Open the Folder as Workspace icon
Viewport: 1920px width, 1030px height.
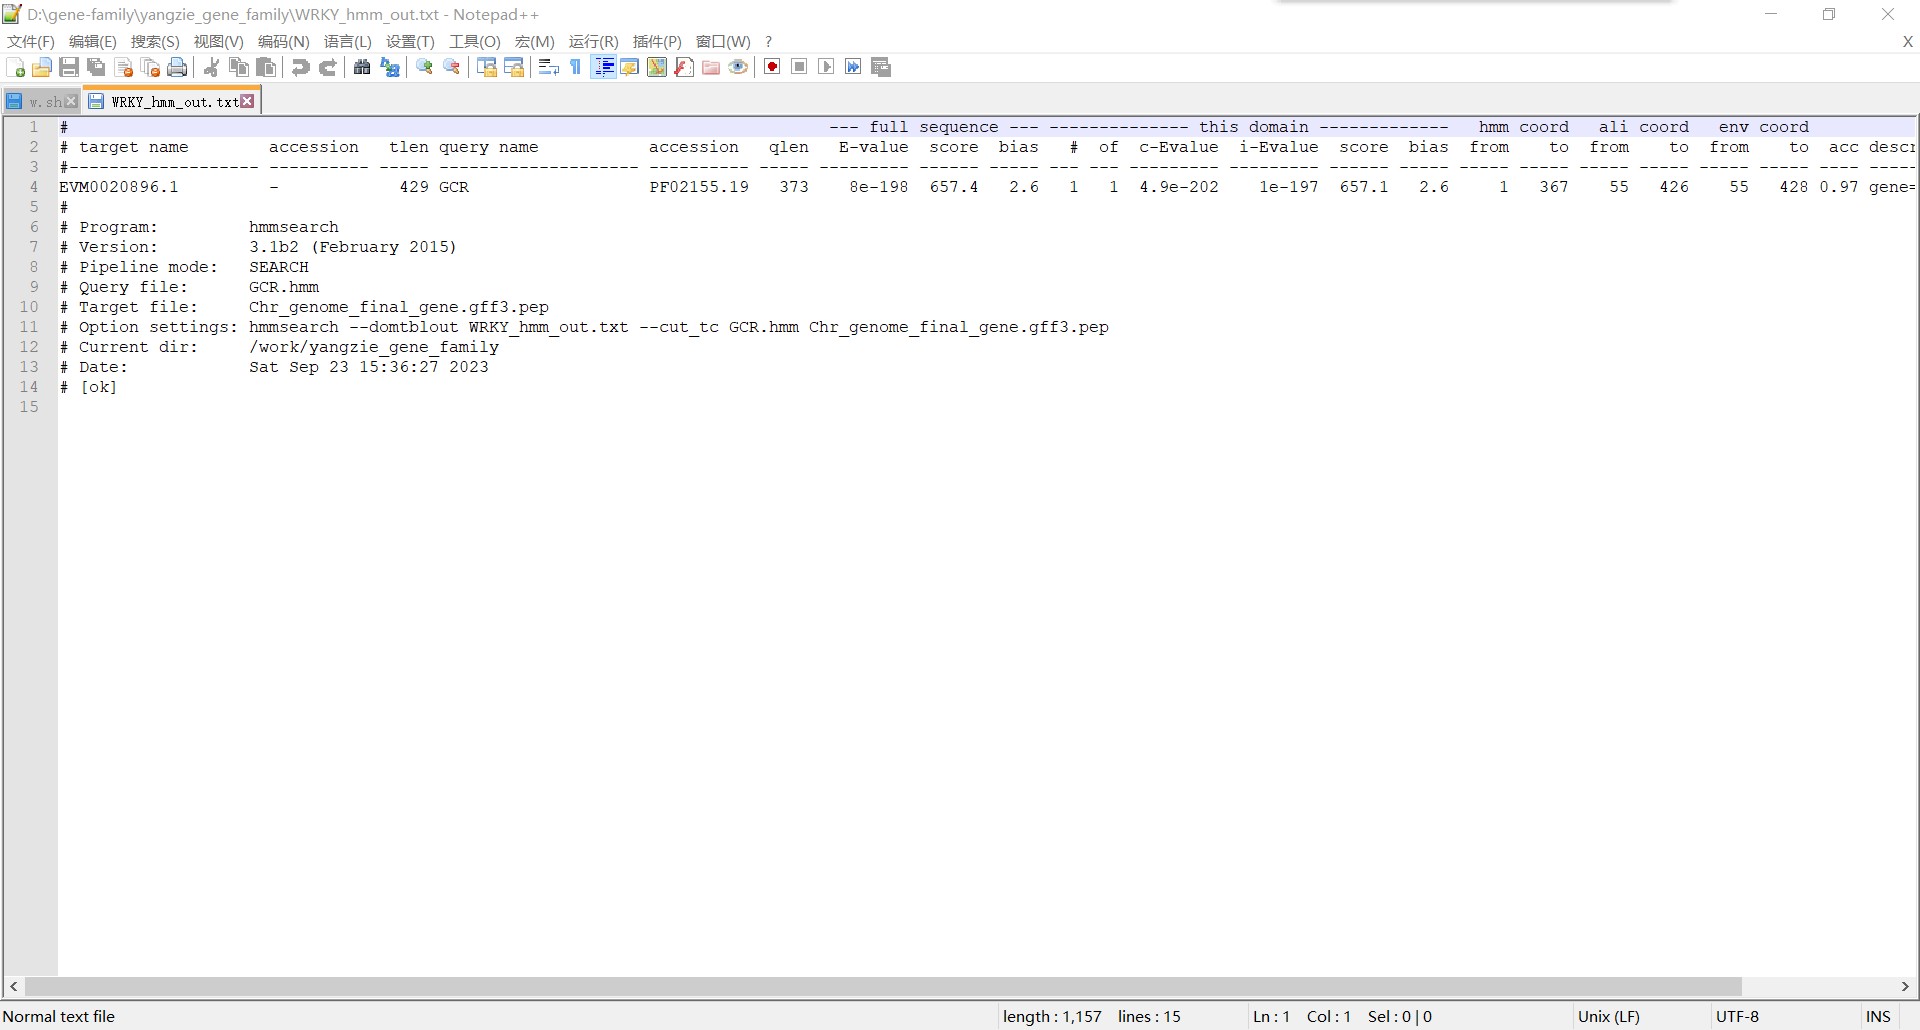[x=711, y=67]
